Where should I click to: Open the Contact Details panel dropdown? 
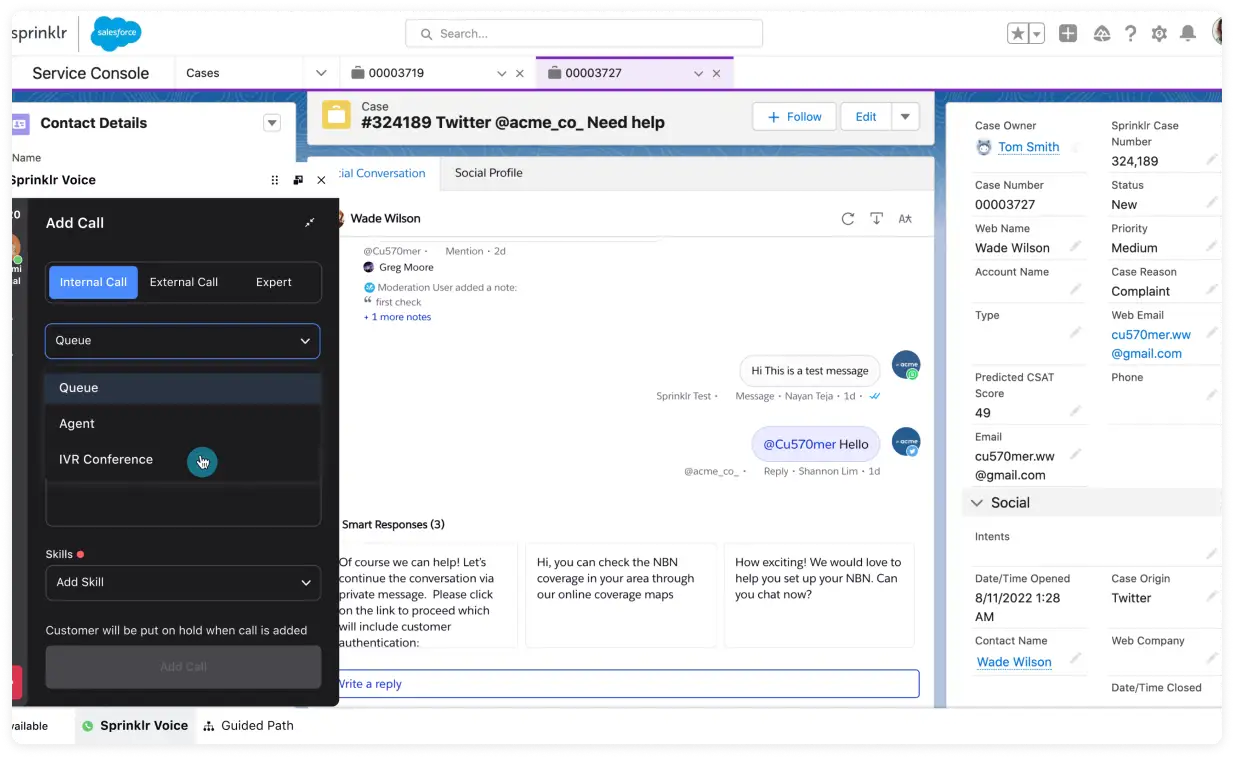271,123
